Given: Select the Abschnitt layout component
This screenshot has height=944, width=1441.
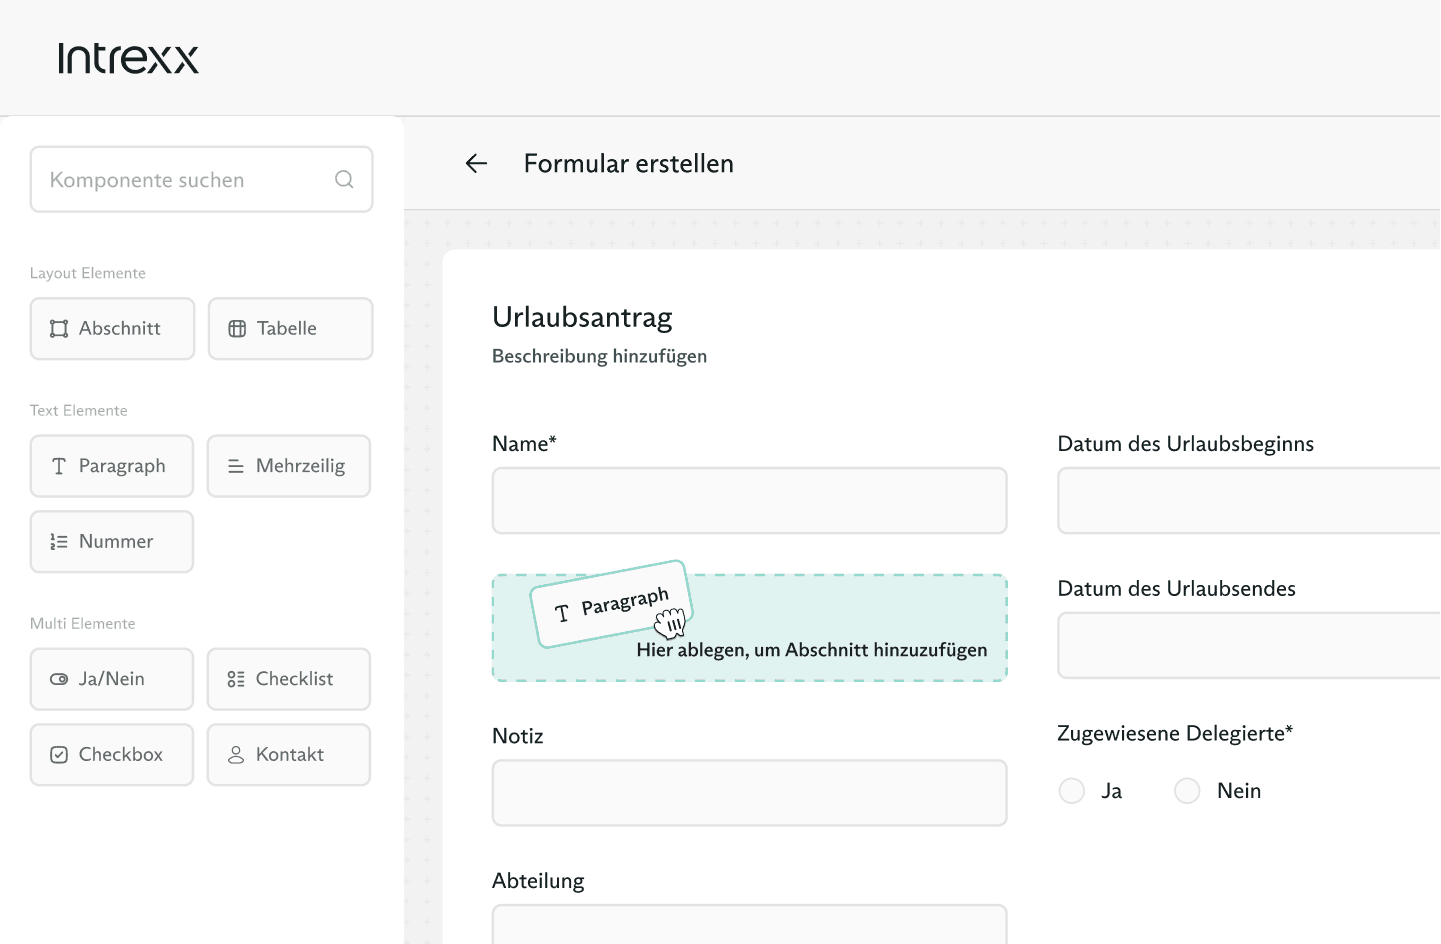Looking at the screenshot, I should pyautogui.click(x=112, y=329).
